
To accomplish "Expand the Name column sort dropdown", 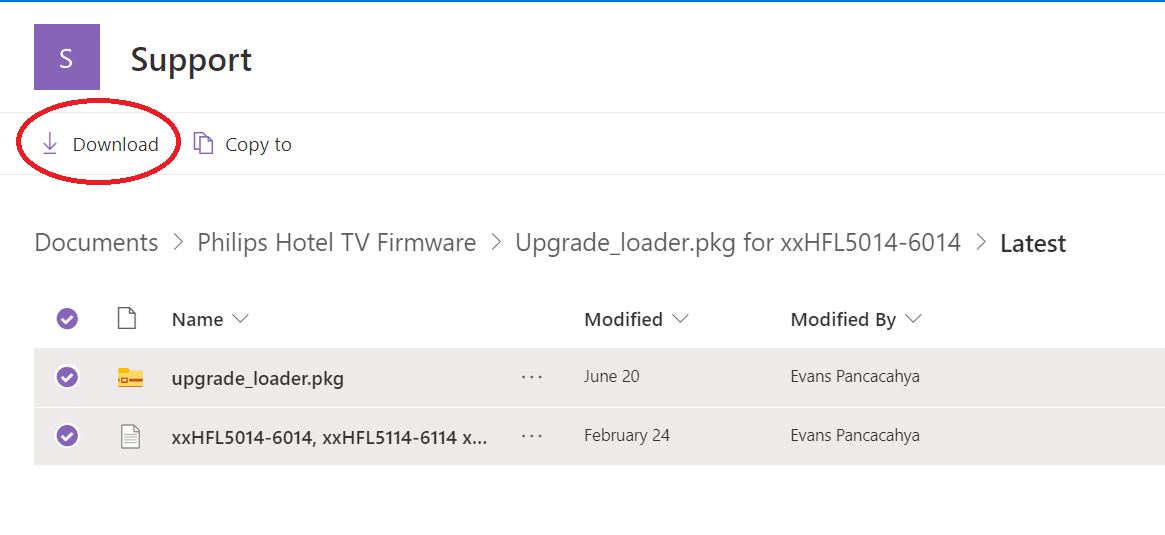I will click(240, 319).
